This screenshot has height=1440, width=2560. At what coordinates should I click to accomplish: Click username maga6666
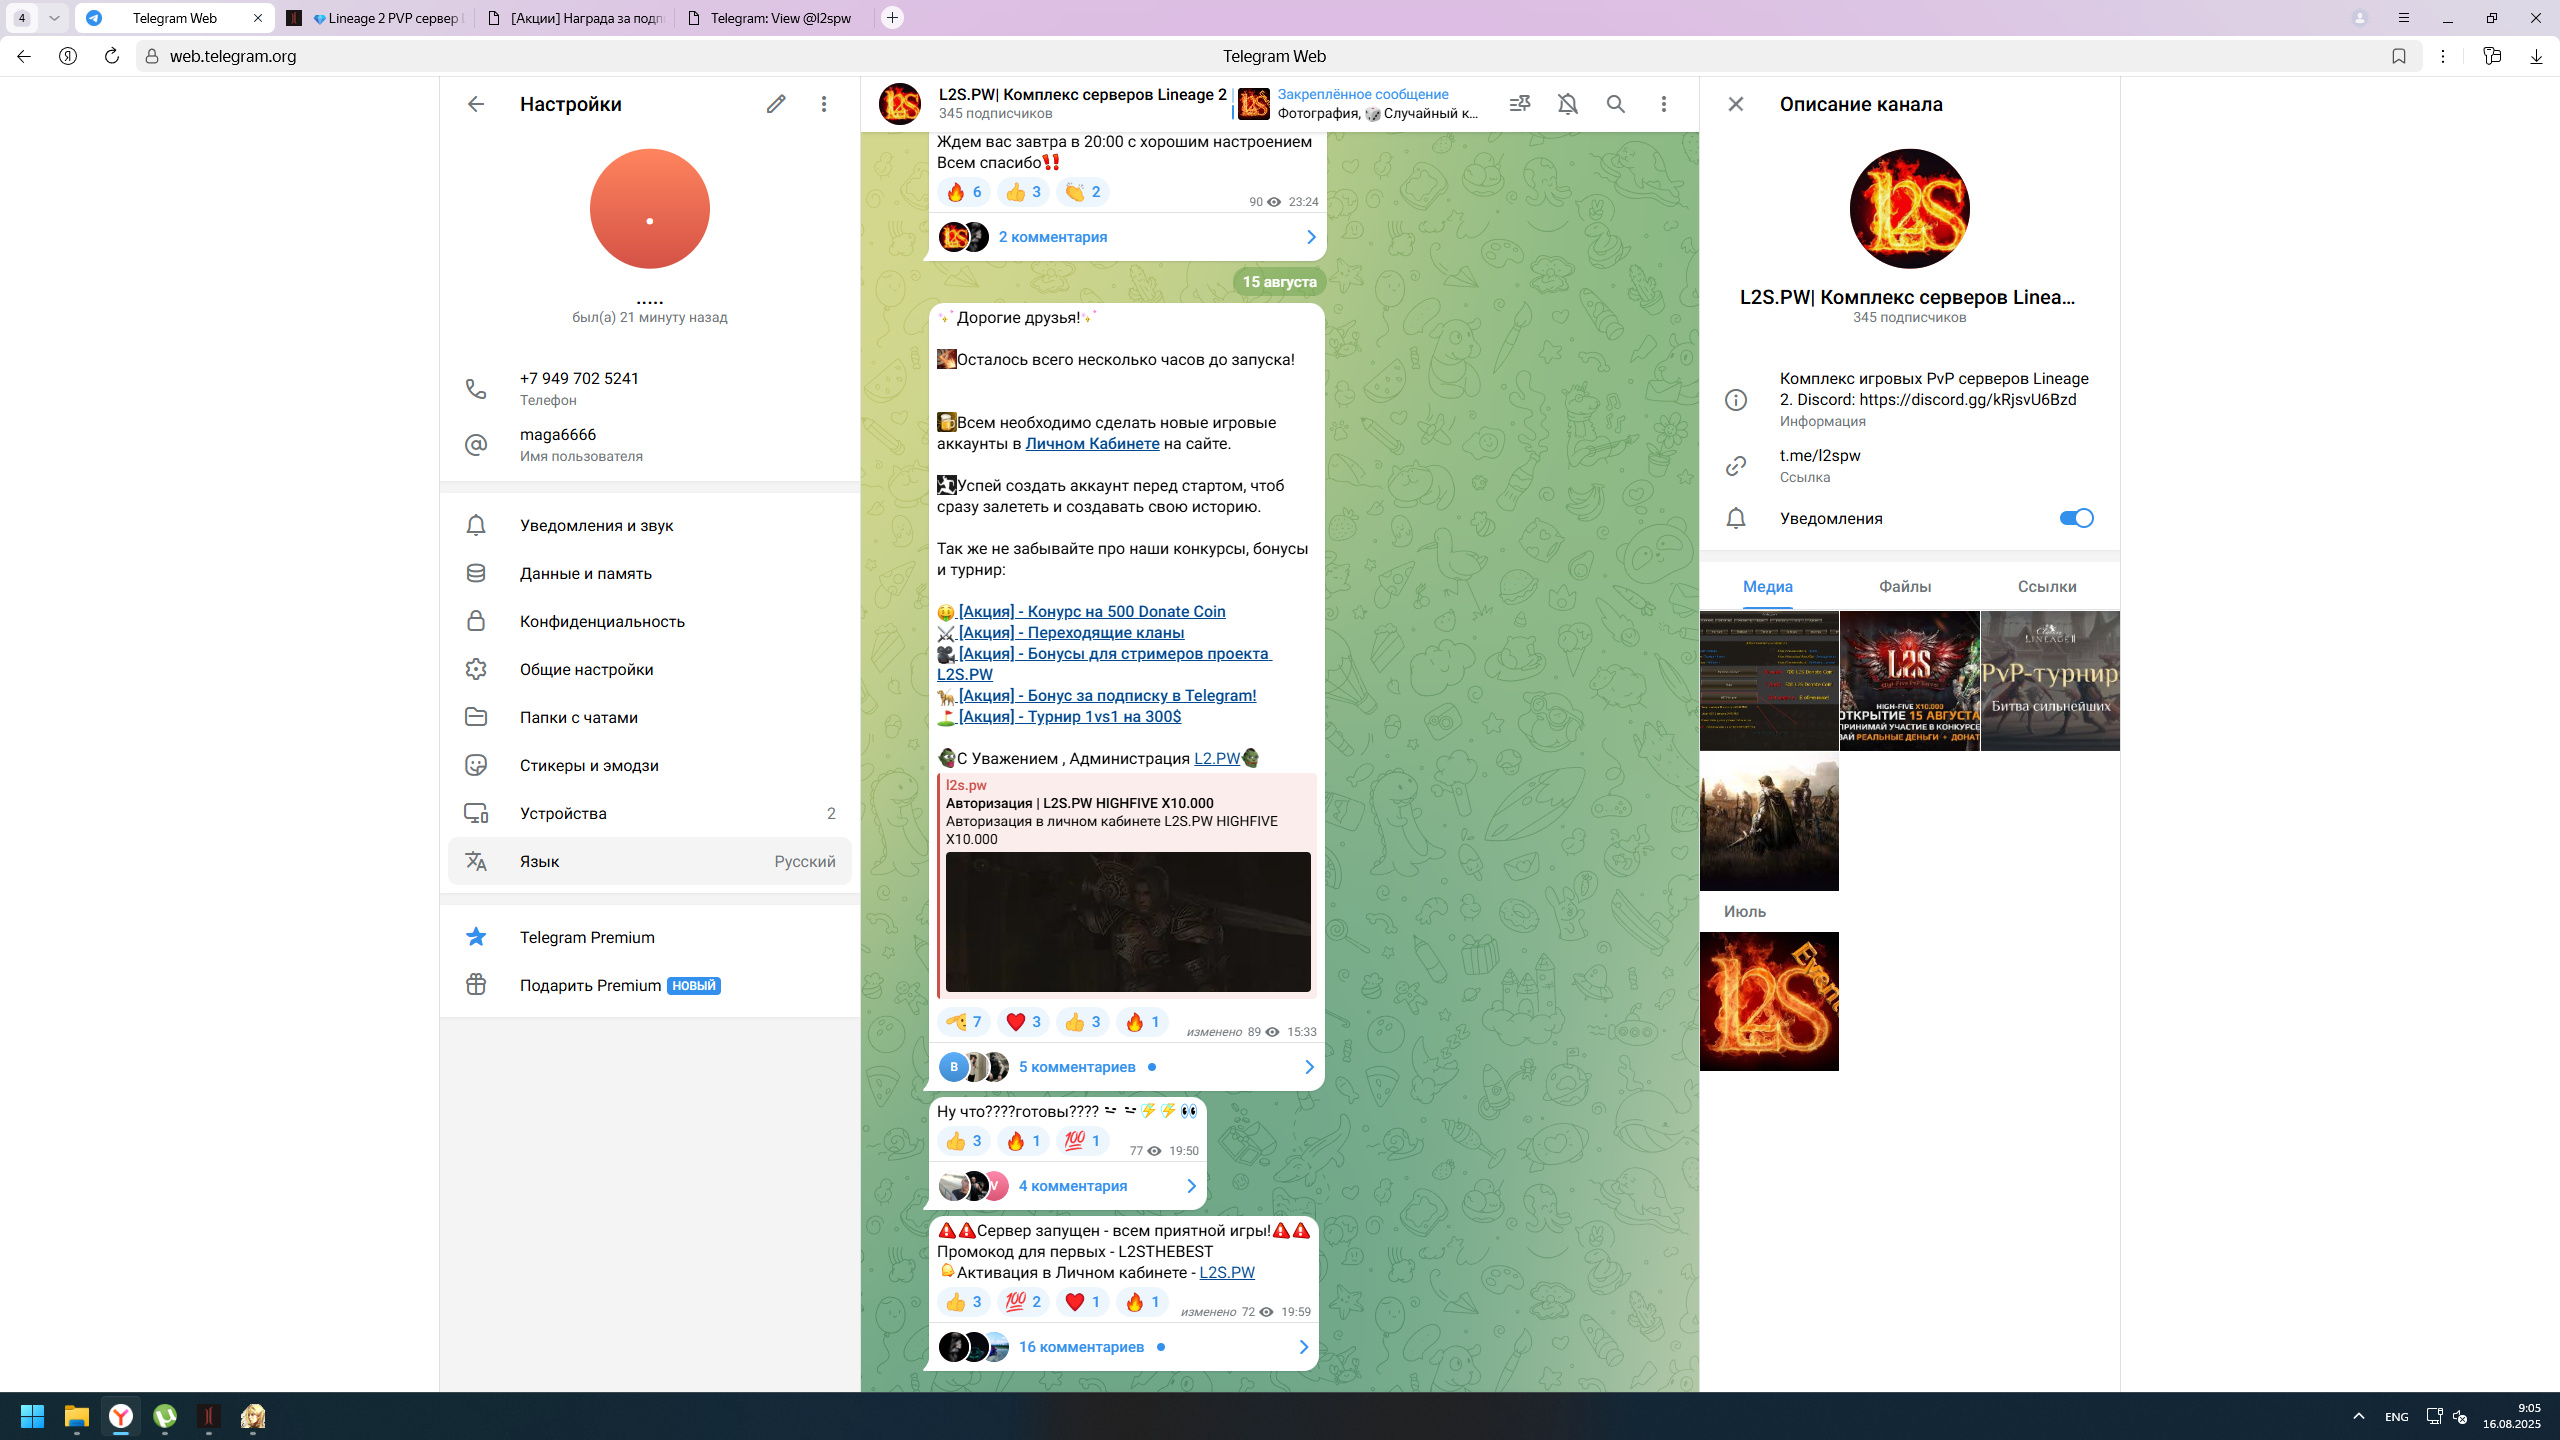pyautogui.click(x=558, y=434)
